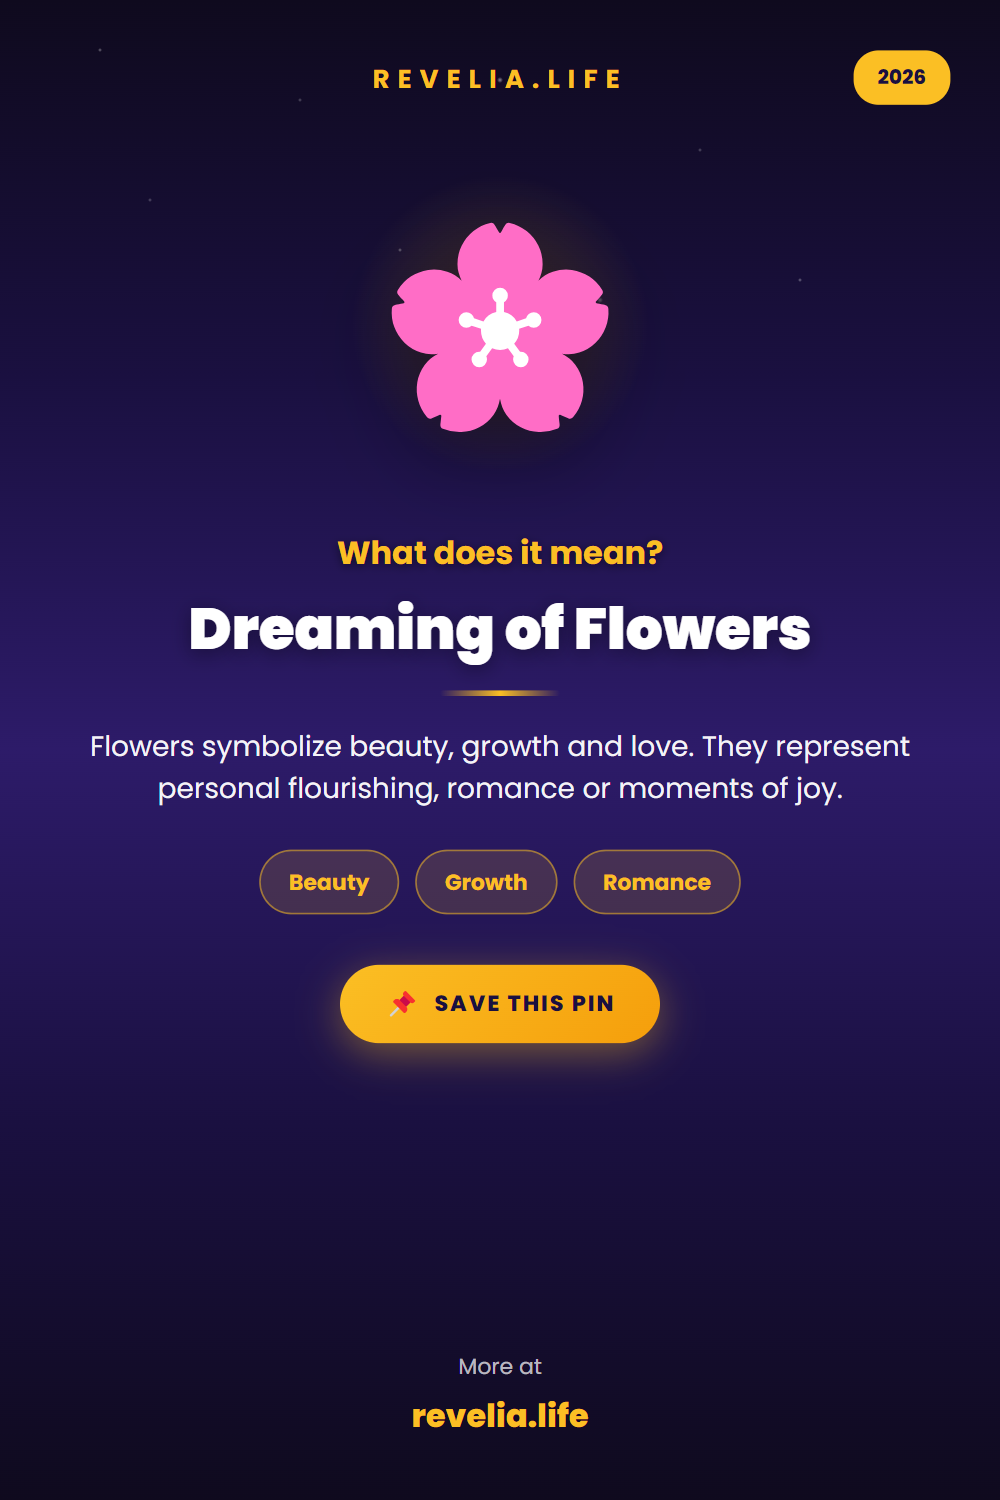This screenshot has height=1500, width=1000.
Task: Select the Beauty tag
Action: pyautogui.click(x=329, y=882)
